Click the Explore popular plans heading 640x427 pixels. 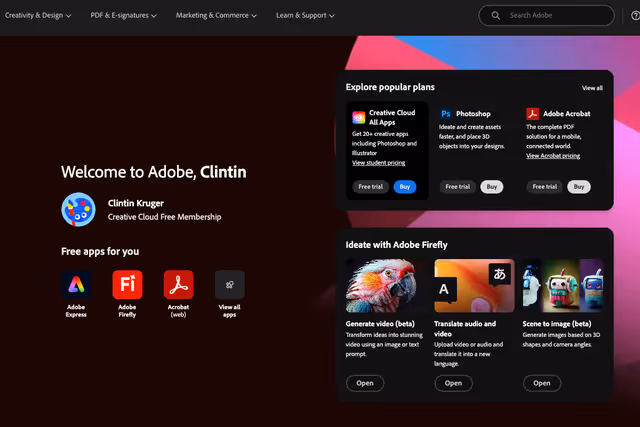point(390,87)
